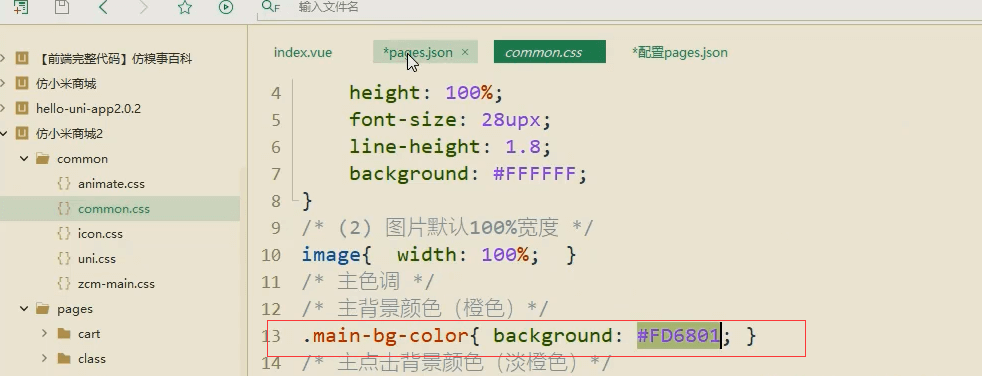Screen dimensions: 982x376
Task: Click the save file toolbar icon
Action: pyautogui.click(x=61, y=7)
